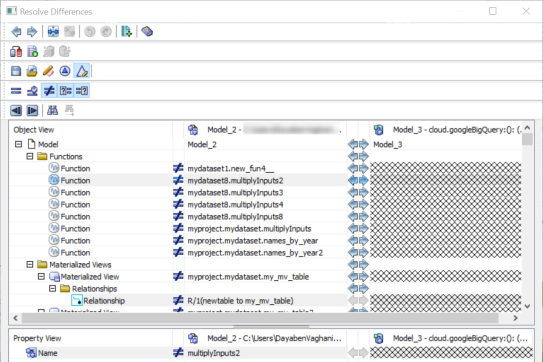This screenshot has width=543, height=362.
Task: Click the open folder icon
Action: point(32,71)
